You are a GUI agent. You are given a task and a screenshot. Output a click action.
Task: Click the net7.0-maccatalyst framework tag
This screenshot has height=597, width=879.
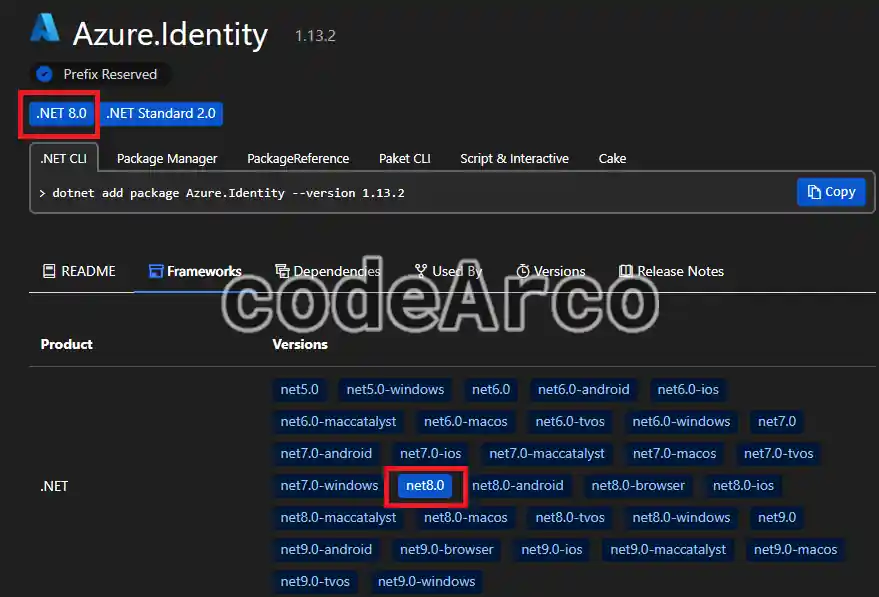tap(547, 453)
